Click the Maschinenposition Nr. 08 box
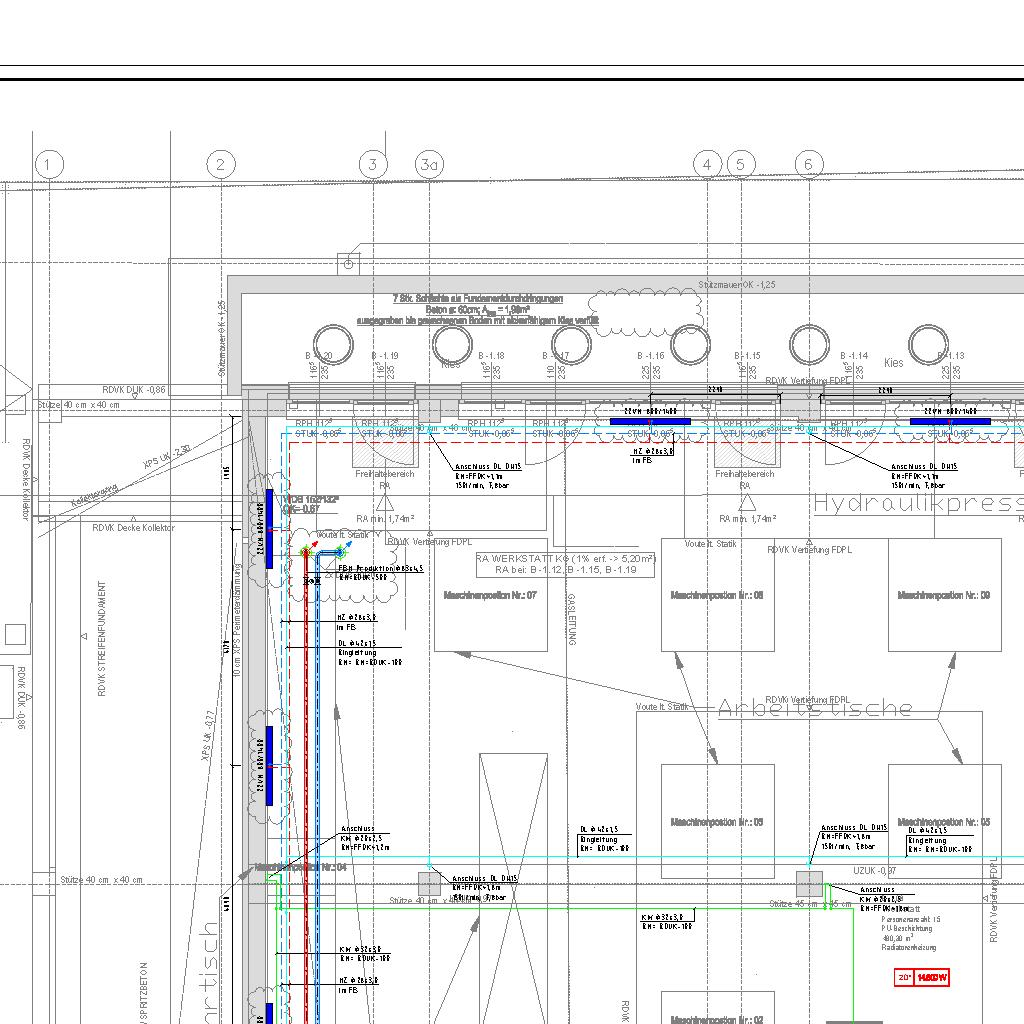This screenshot has width=1024, height=1024. click(717, 595)
